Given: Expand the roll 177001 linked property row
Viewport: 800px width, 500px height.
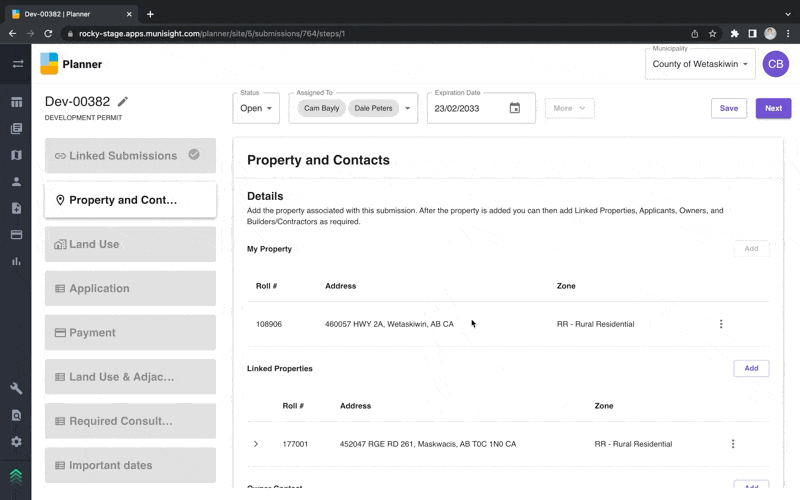Looking at the screenshot, I should click(x=256, y=444).
